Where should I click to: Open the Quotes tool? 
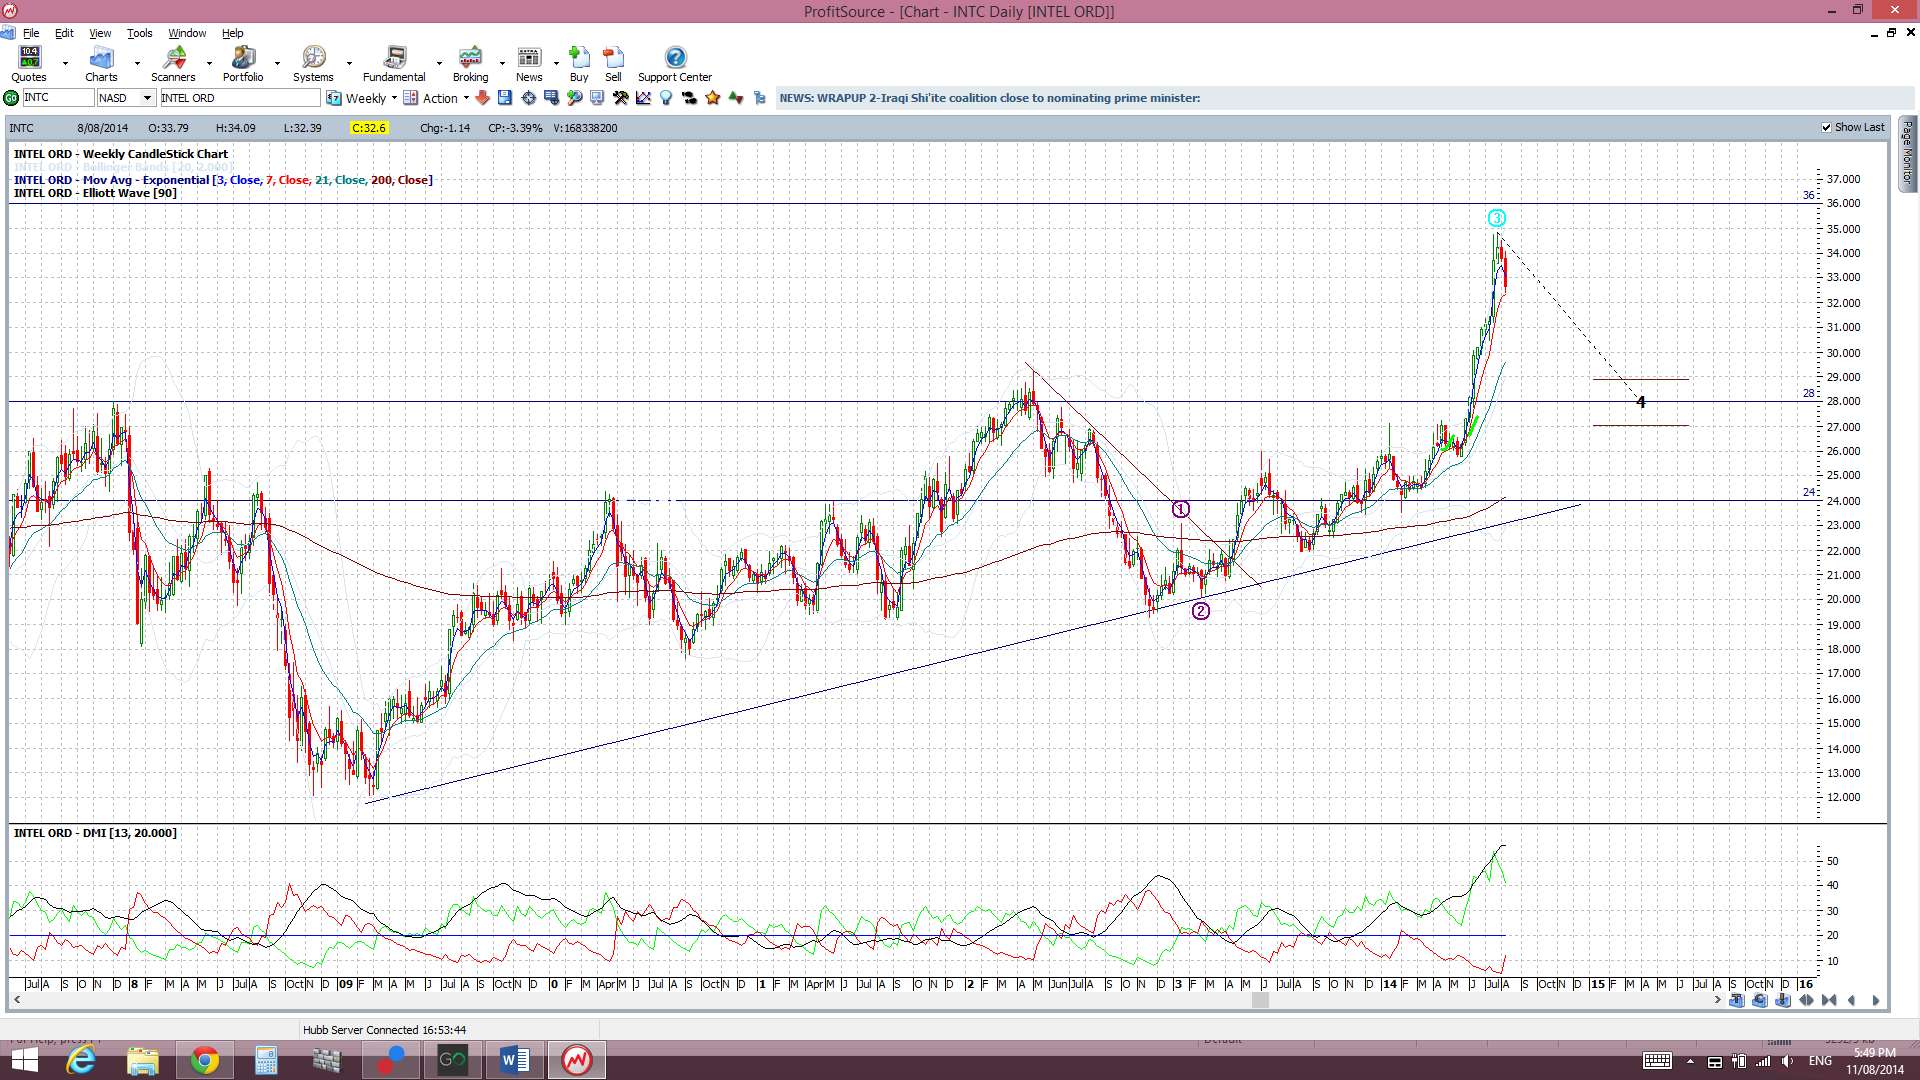[x=29, y=64]
